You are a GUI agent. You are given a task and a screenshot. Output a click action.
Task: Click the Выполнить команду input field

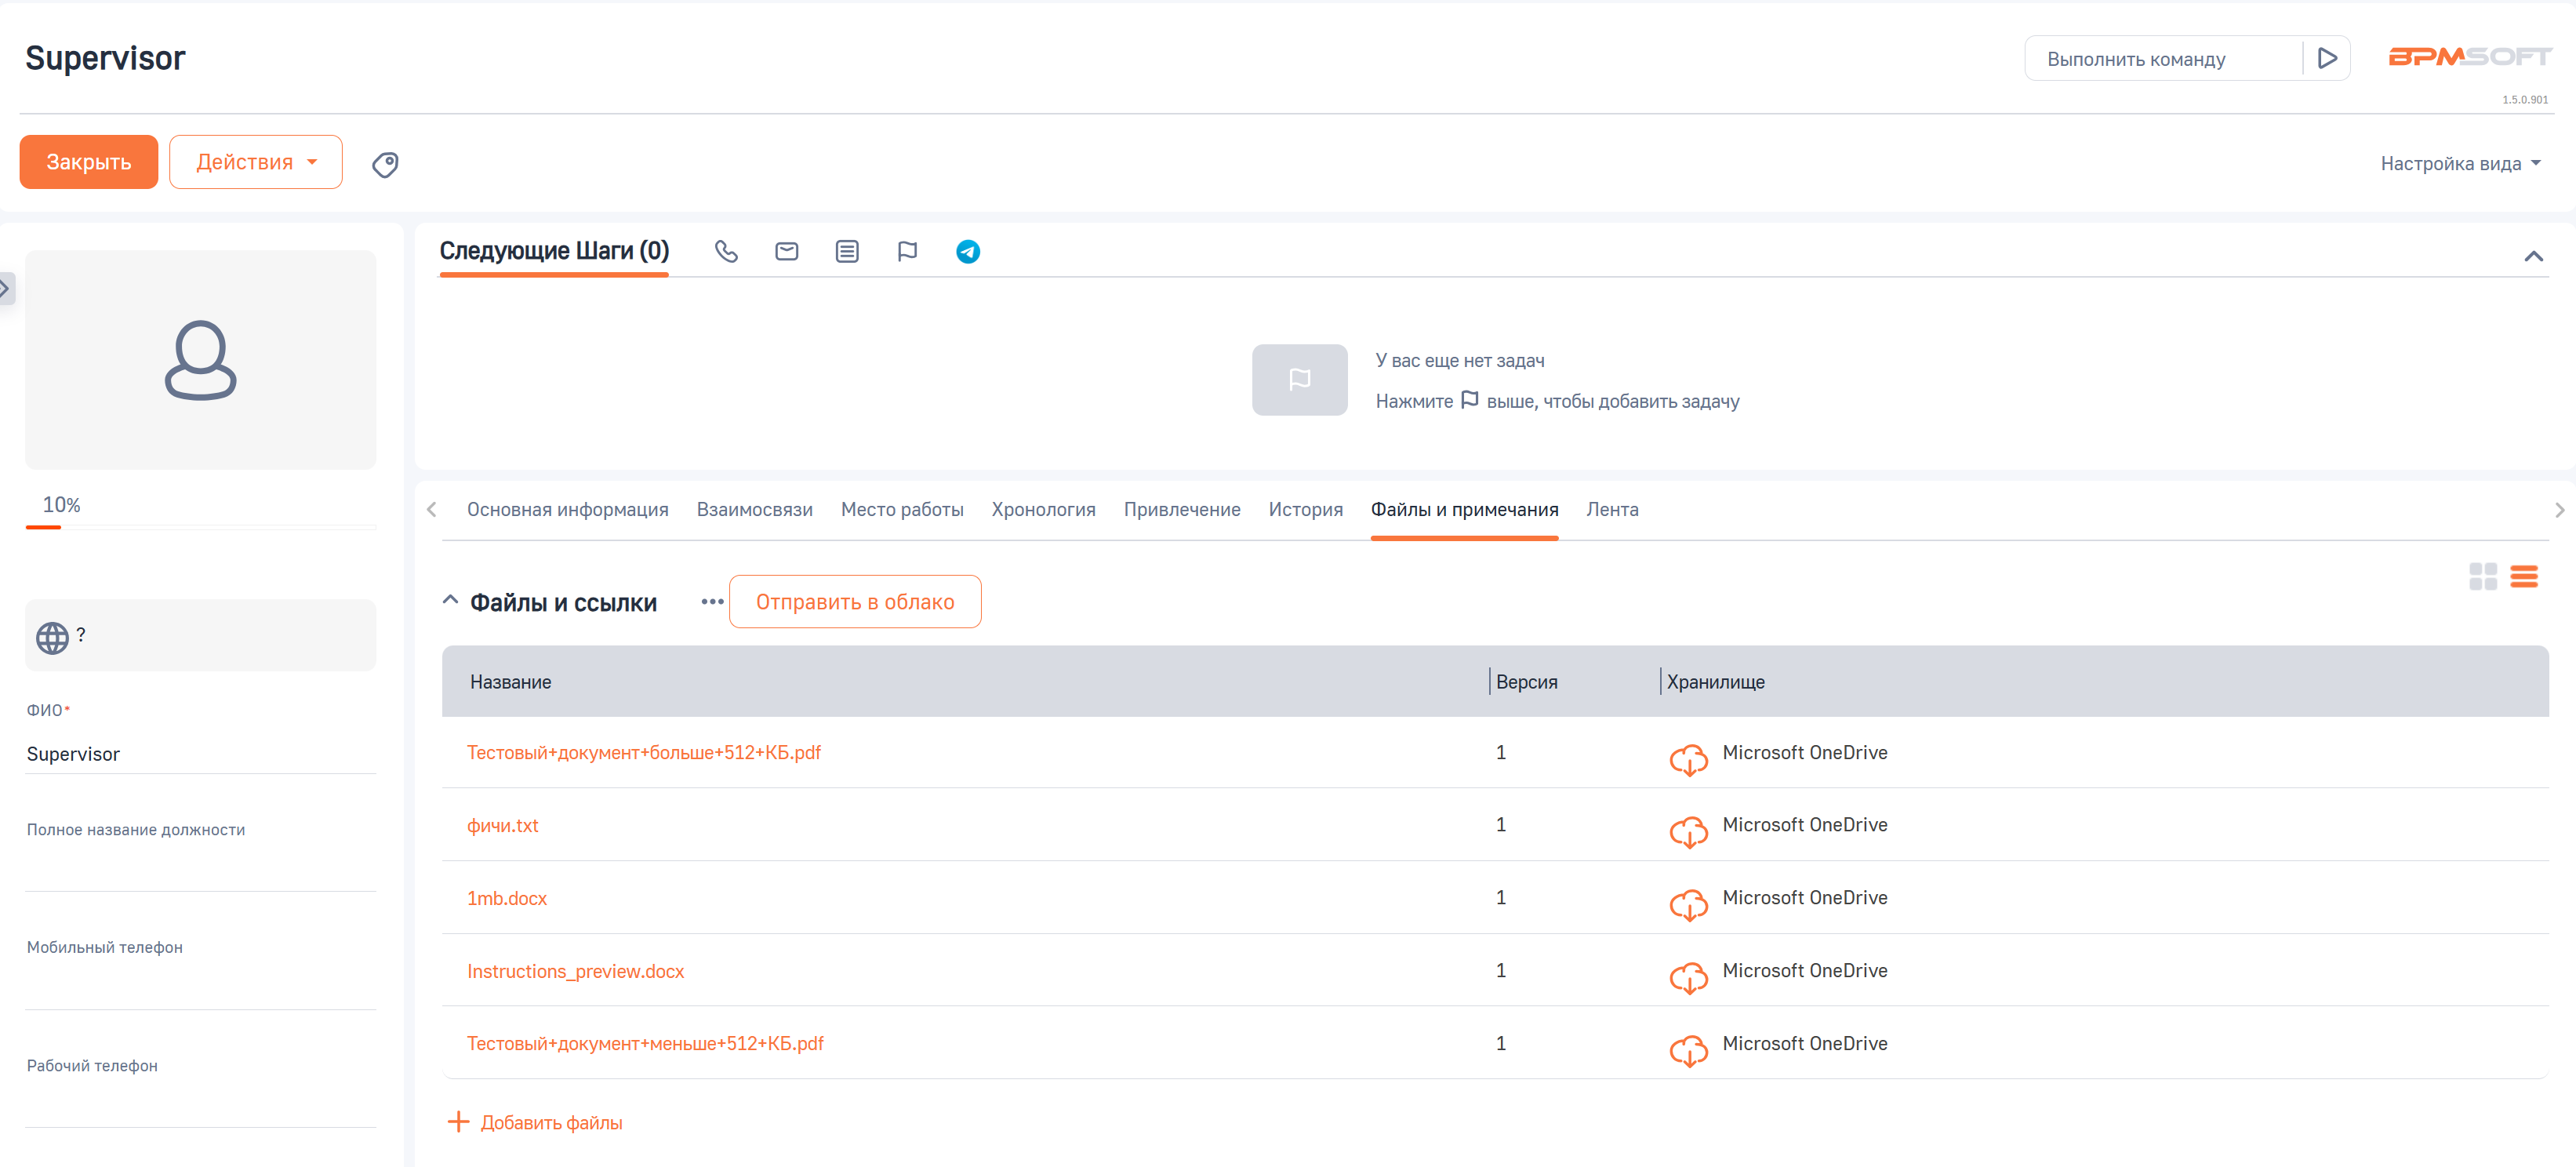pos(2160,59)
